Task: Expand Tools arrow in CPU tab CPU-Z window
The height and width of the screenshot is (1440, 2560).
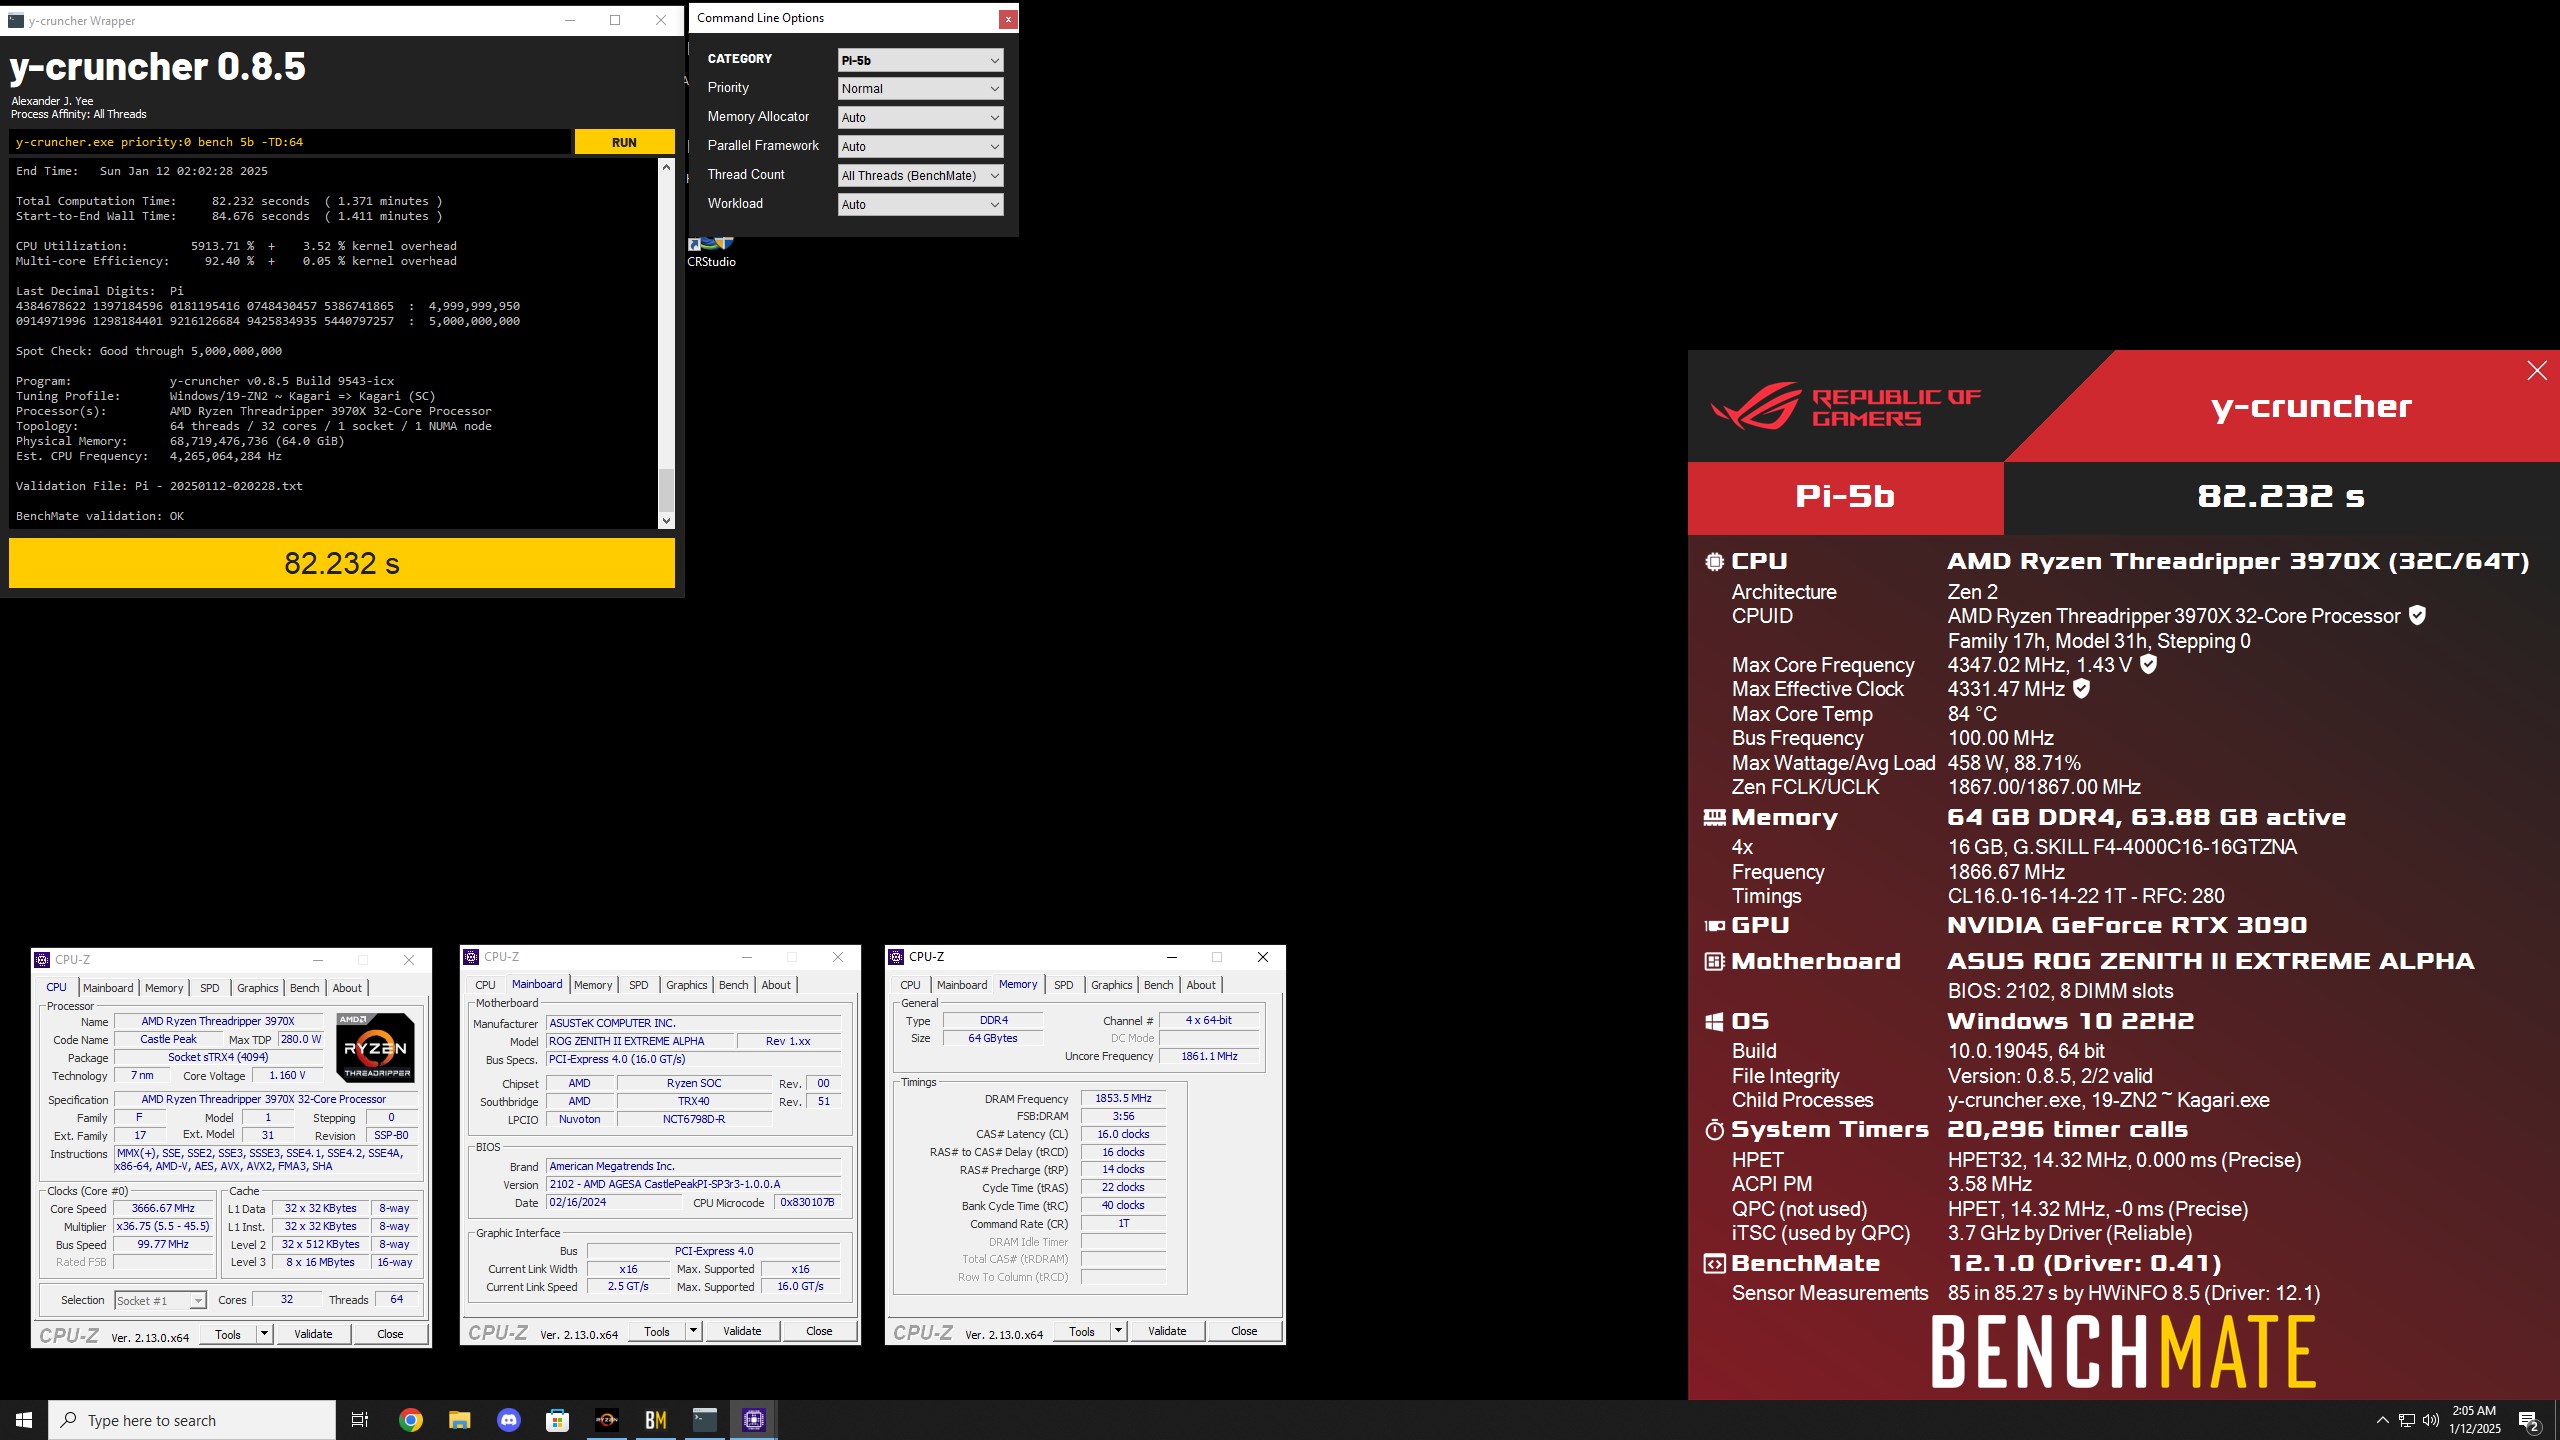Action: (264, 1334)
